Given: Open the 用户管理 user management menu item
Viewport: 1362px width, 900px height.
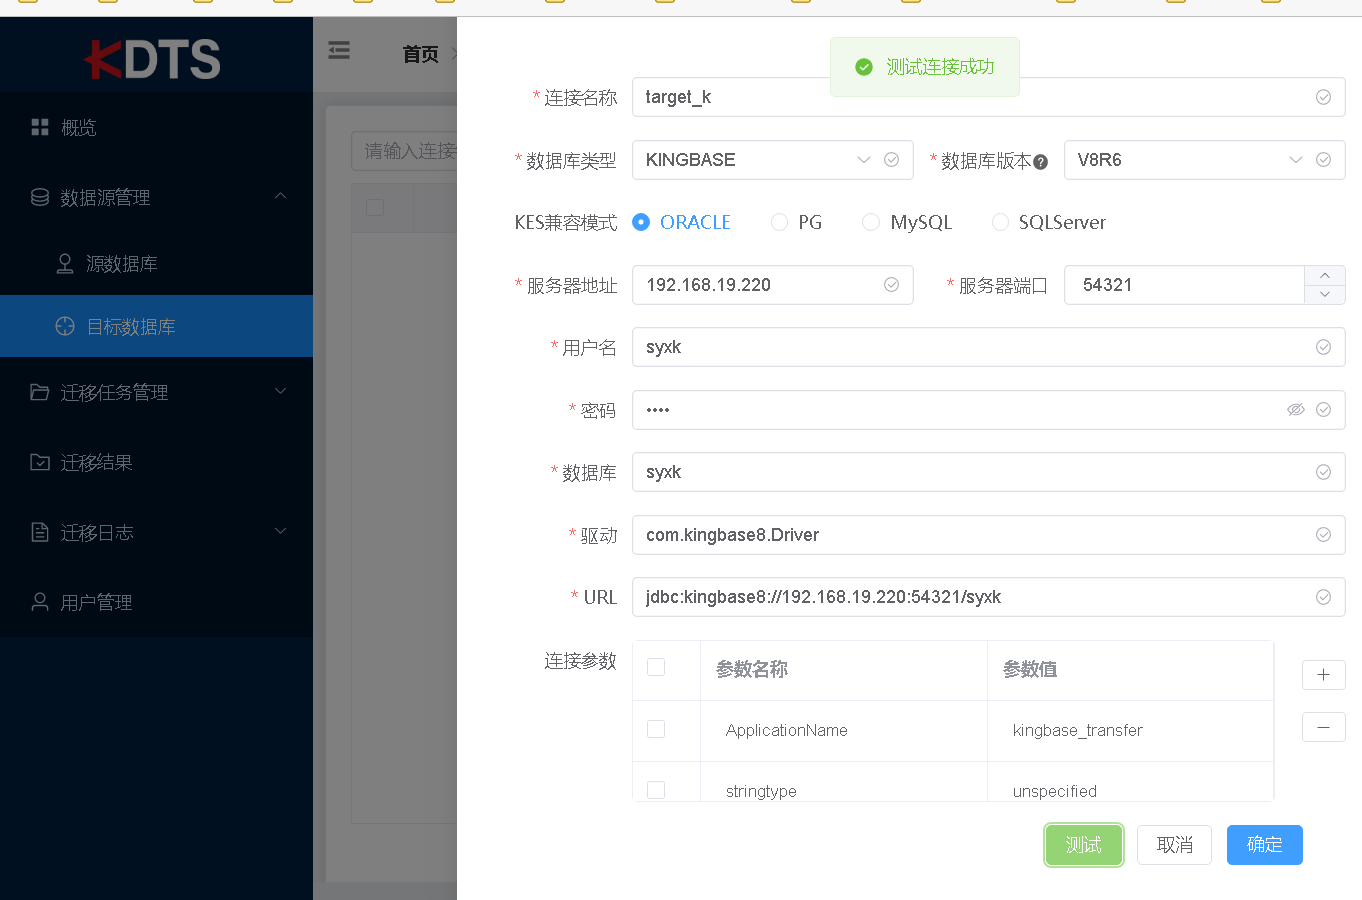Looking at the screenshot, I should coord(156,602).
